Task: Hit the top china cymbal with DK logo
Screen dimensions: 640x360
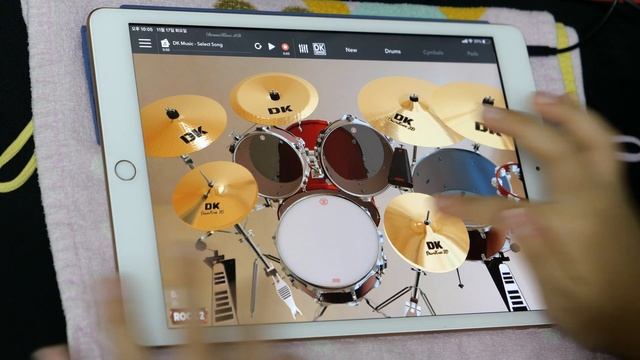Action: (x=274, y=99)
